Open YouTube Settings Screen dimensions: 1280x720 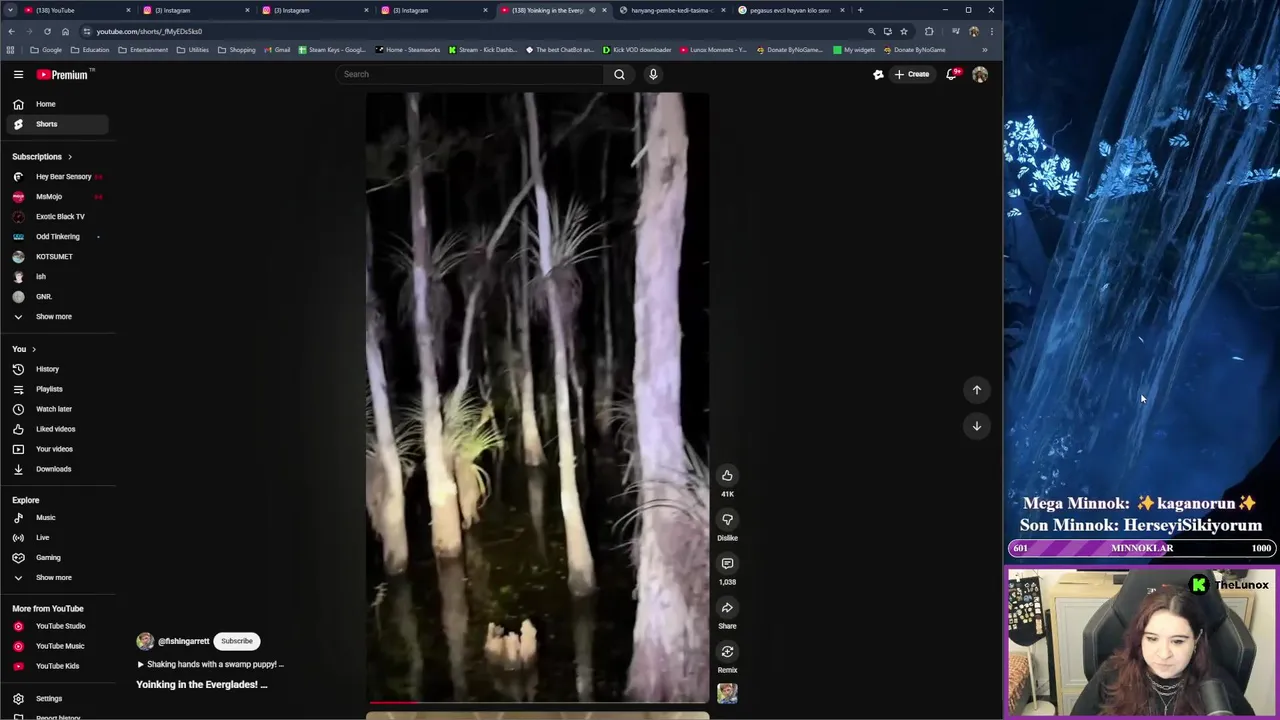tap(57, 699)
